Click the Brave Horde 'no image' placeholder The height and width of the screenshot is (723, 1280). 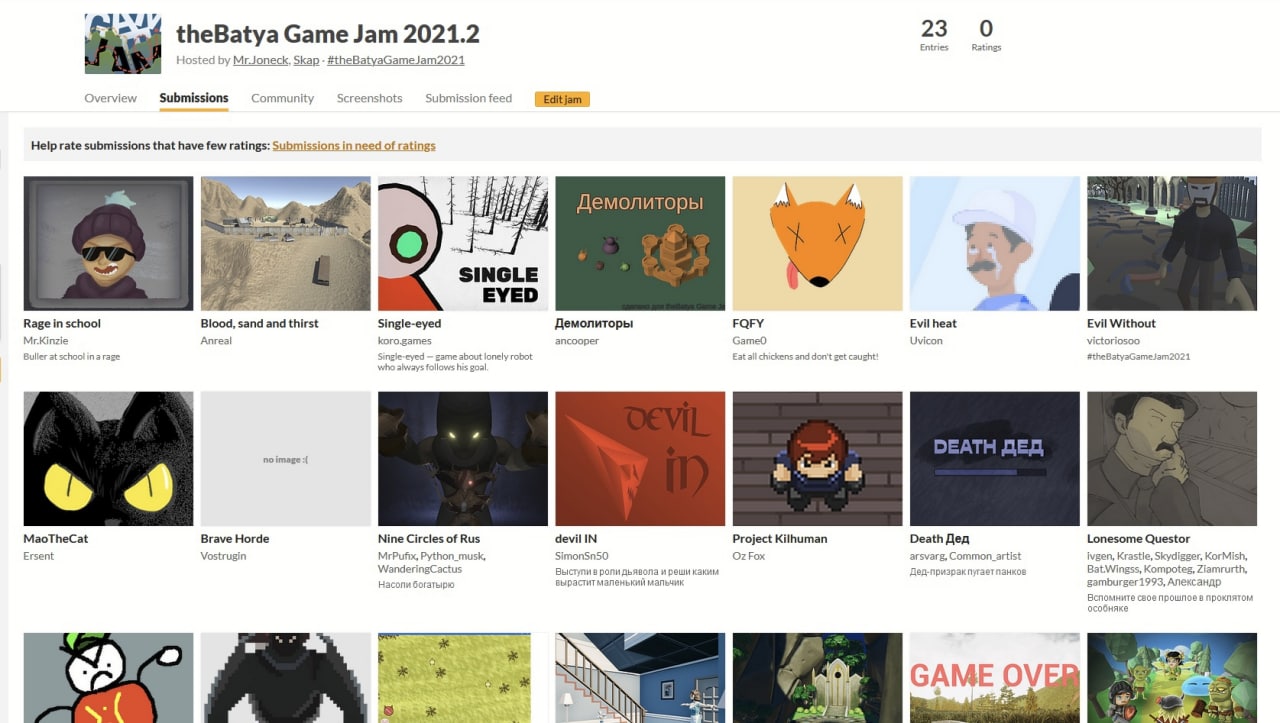click(286, 459)
